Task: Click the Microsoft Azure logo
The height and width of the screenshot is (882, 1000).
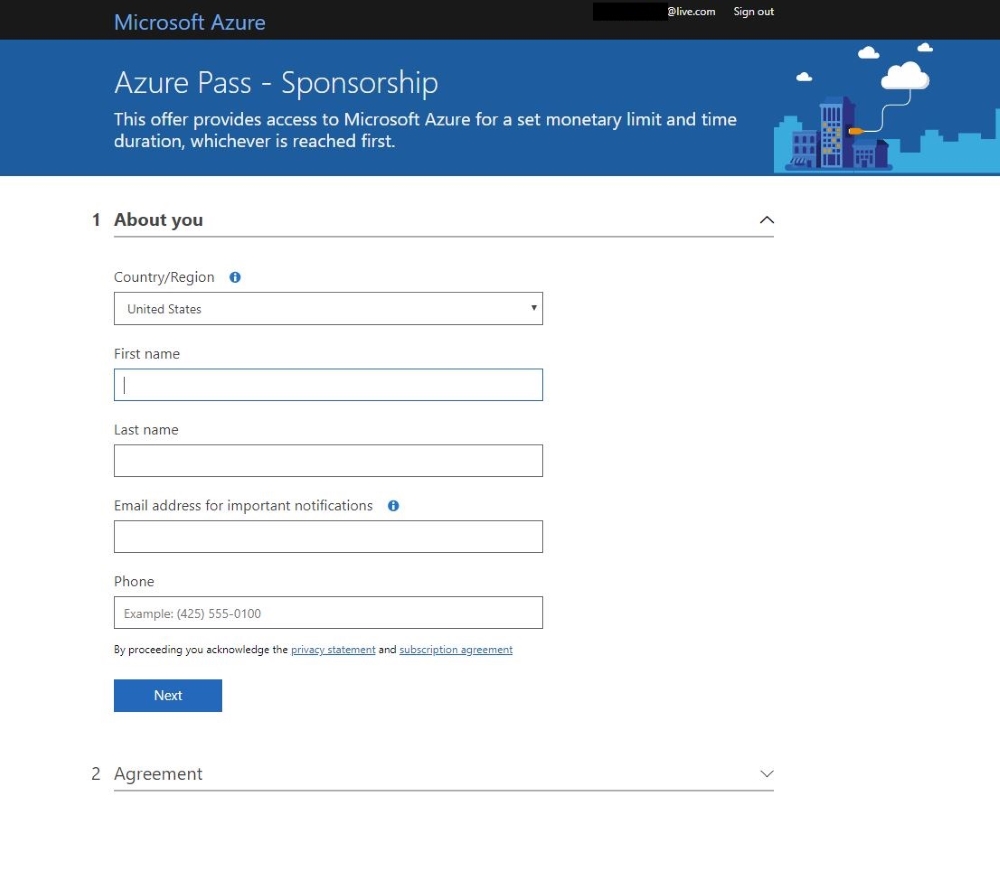Action: [x=189, y=22]
